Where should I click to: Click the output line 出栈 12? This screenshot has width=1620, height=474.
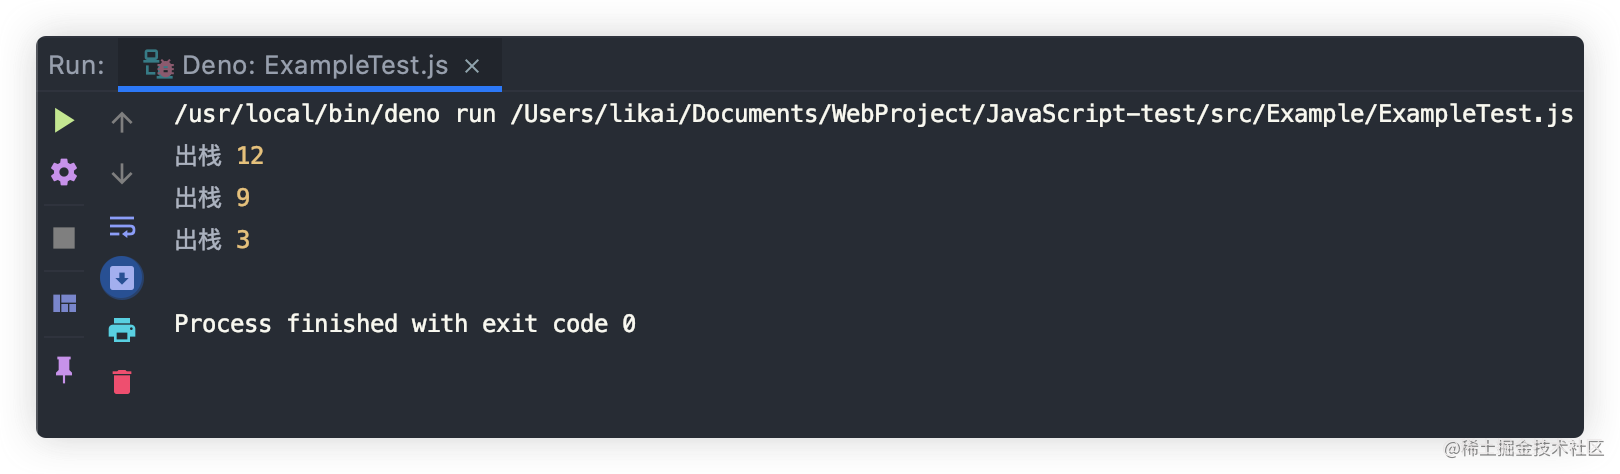tap(219, 156)
